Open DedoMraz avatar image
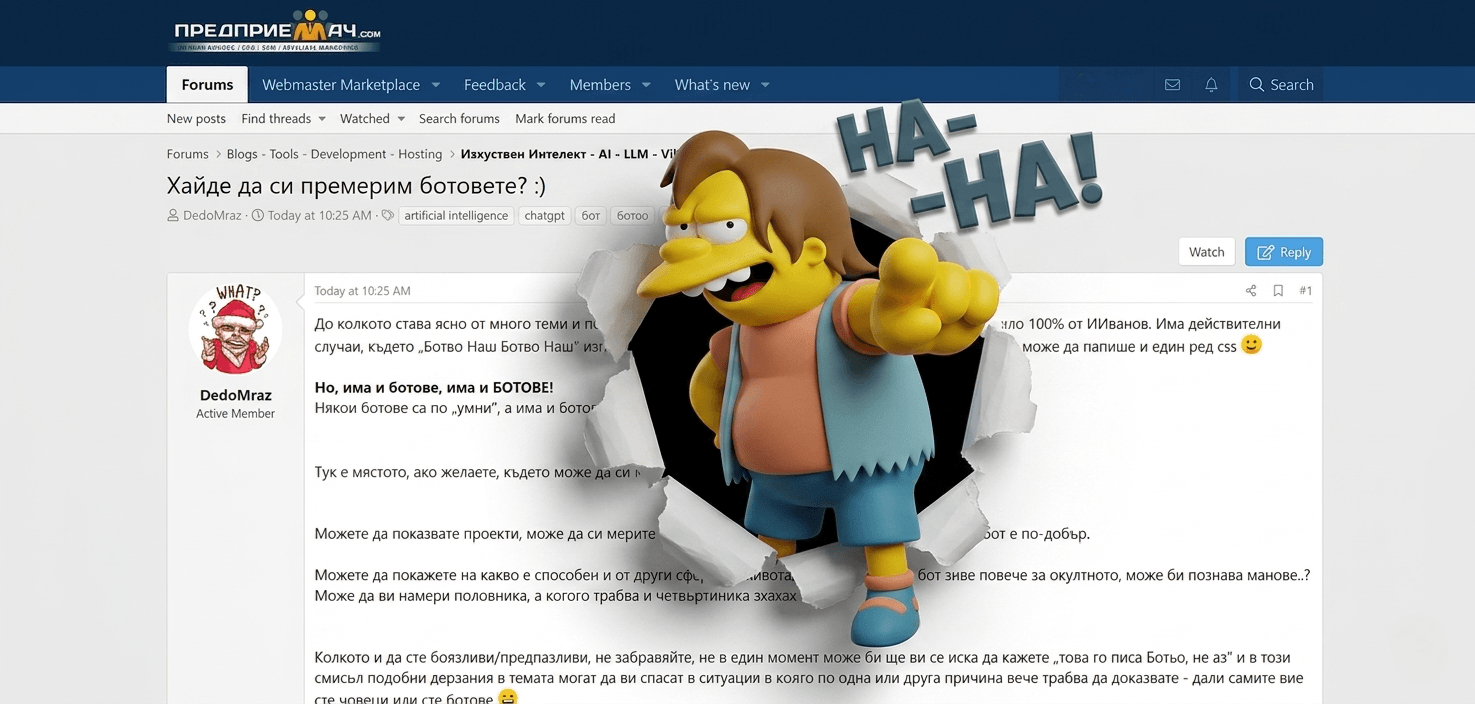This screenshot has height=704, width=1475. coord(236,329)
